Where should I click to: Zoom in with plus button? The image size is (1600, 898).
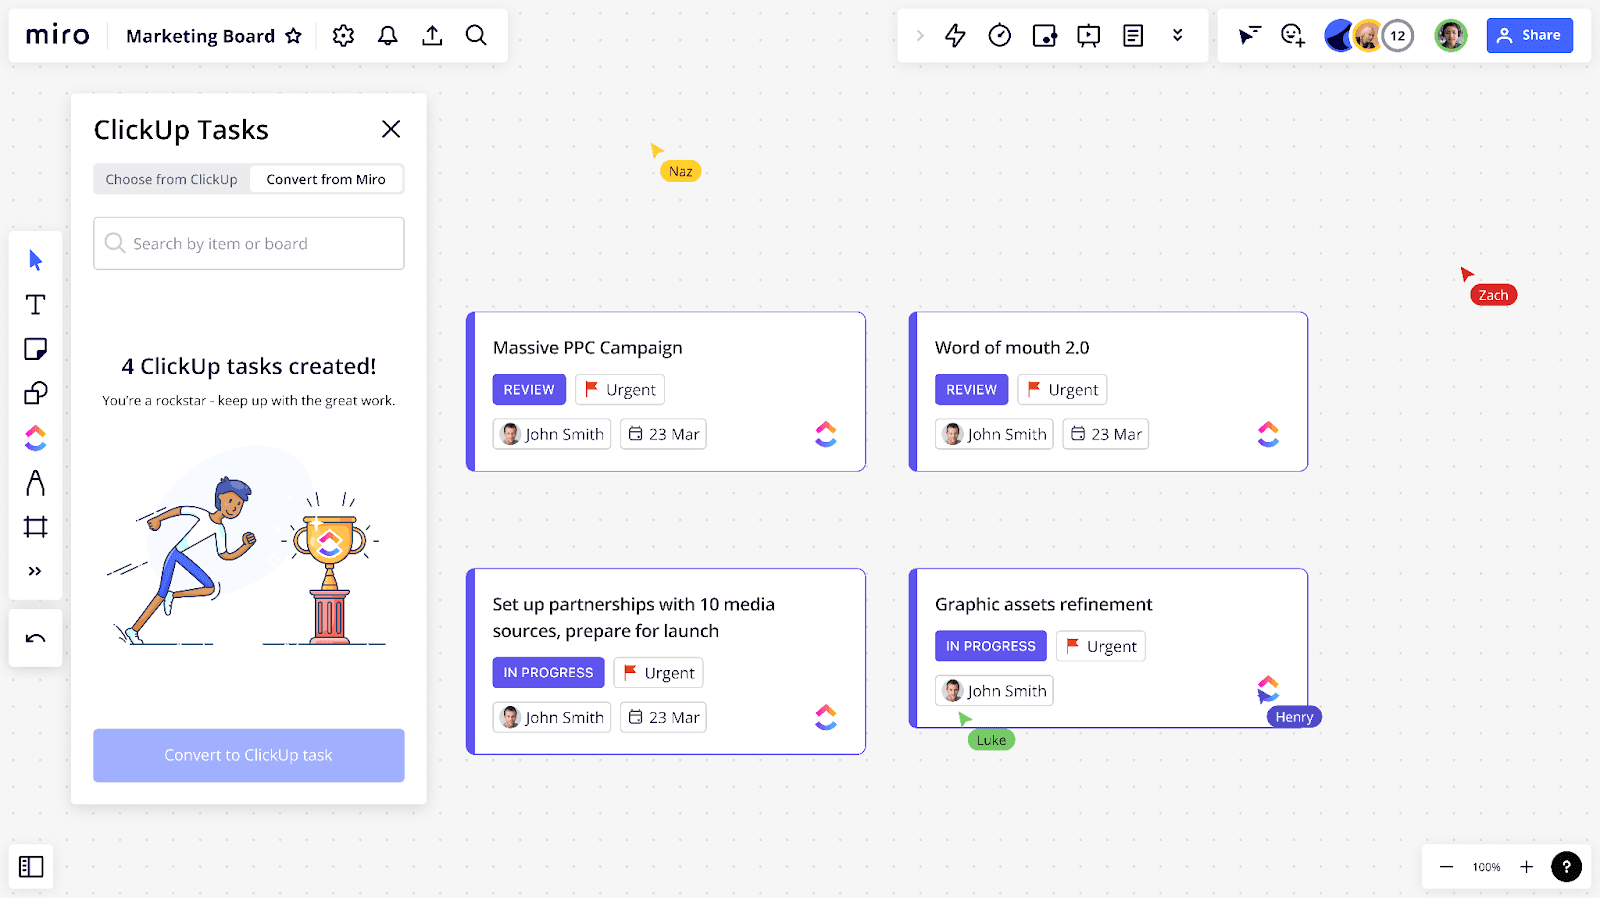pyautogui.click(x=1526, y=867)
